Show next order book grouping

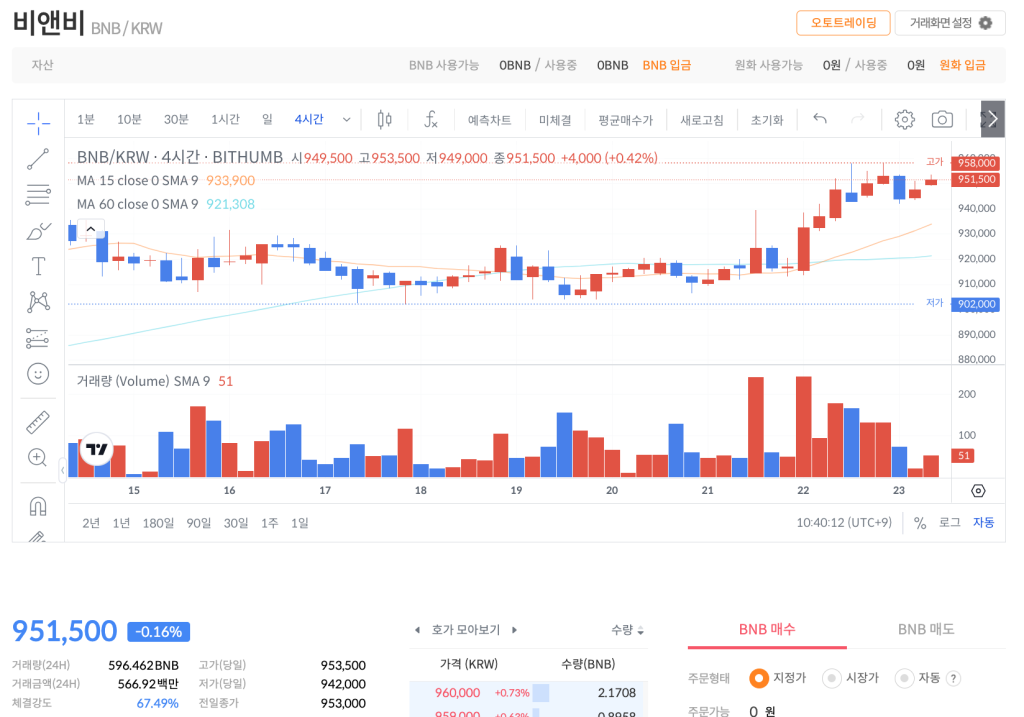515,630
